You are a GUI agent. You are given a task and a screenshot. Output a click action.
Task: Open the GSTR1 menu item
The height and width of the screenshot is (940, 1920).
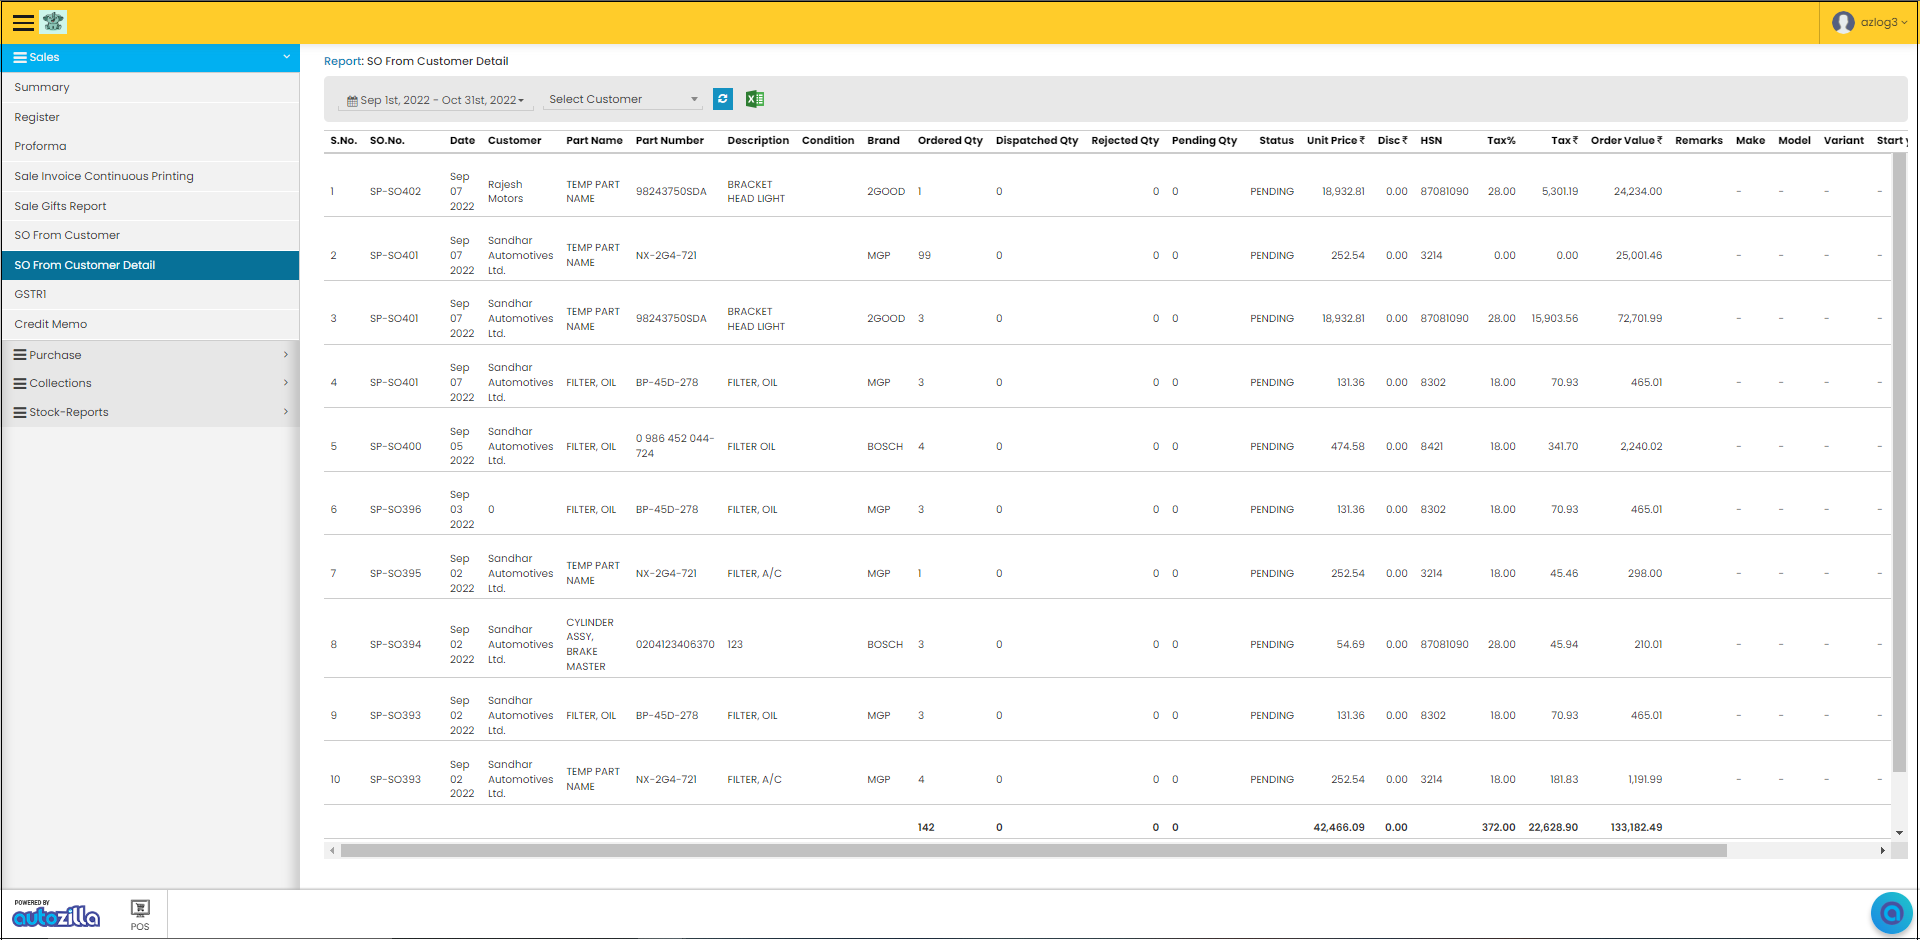[x=150, y=294]
